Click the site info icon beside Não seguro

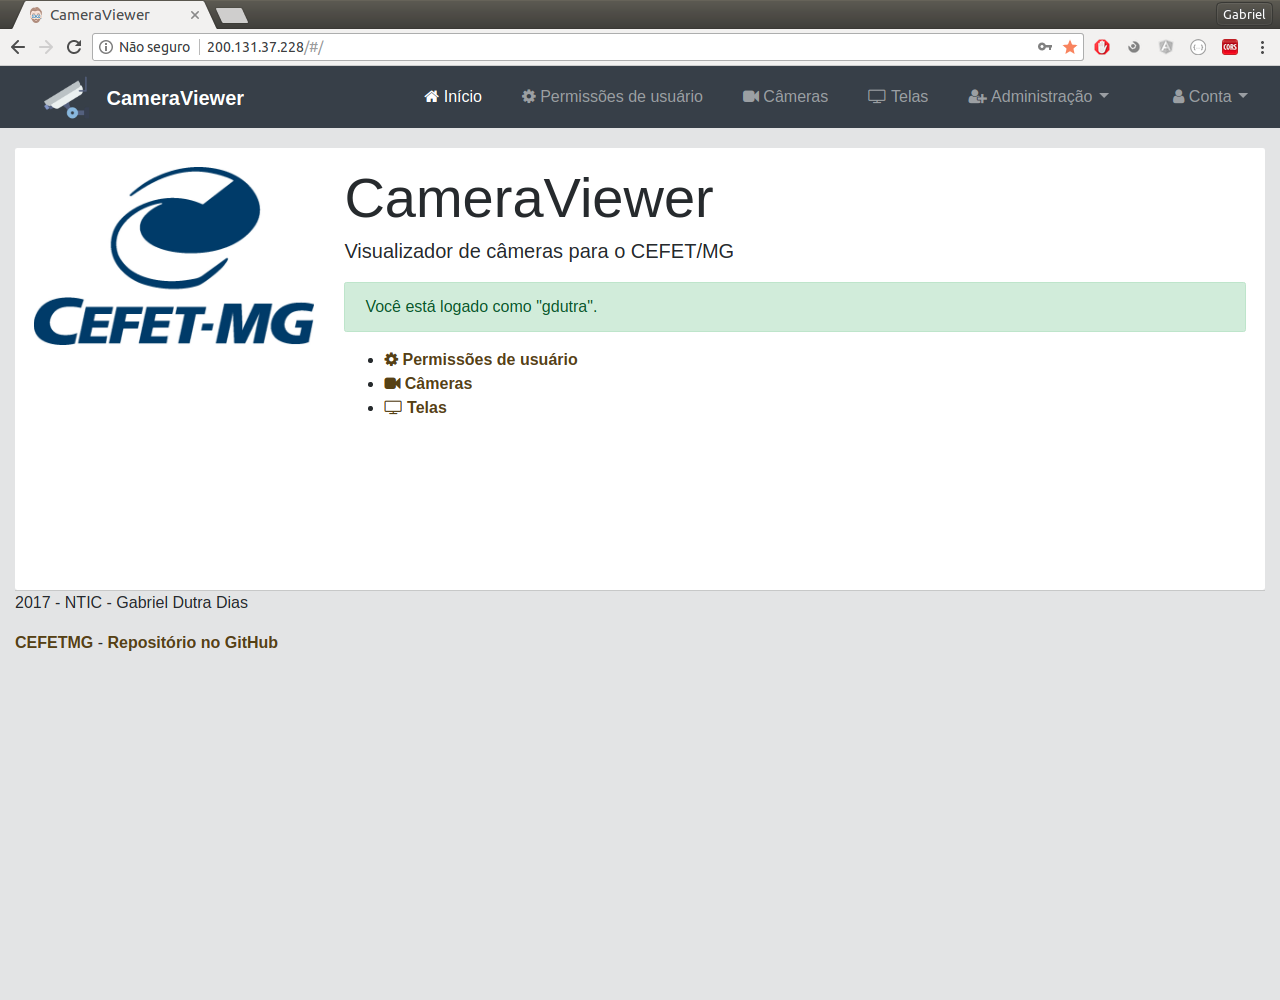[106, 47]
